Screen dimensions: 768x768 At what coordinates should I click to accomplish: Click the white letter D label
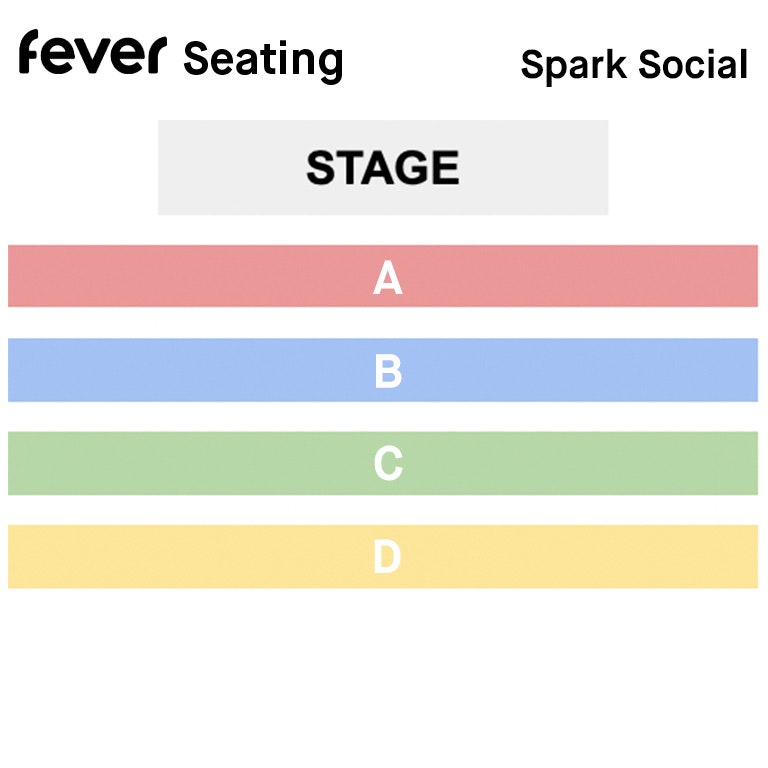pos(387,556)
